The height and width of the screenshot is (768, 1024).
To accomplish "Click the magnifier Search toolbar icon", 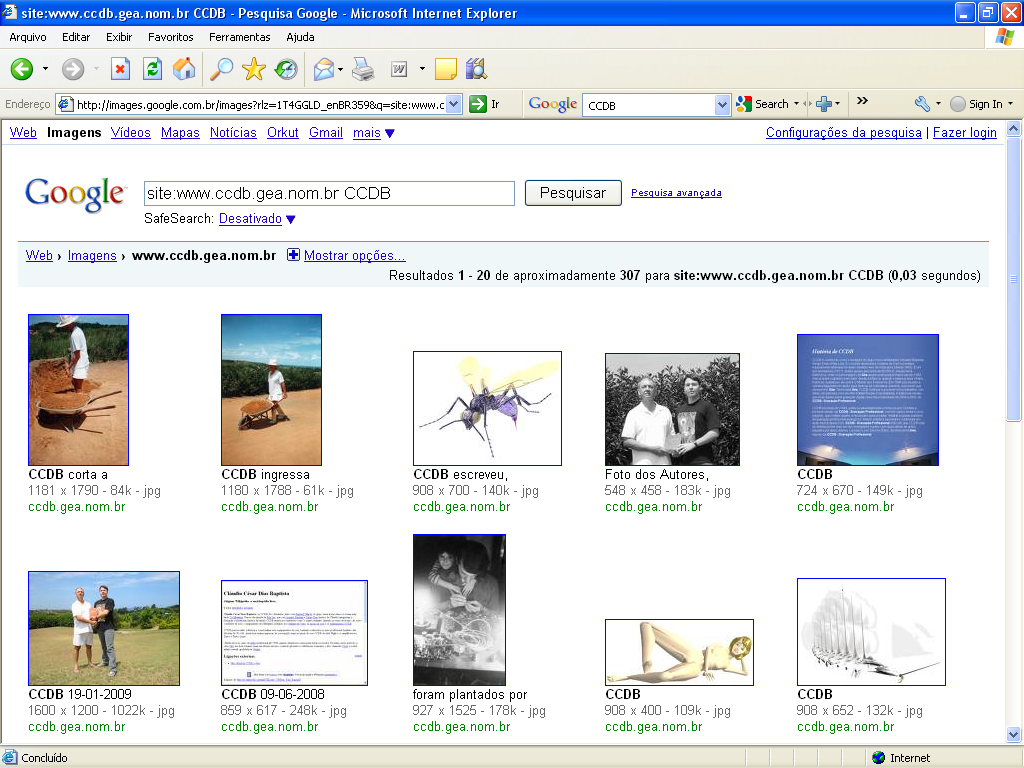I will (220, 69).
